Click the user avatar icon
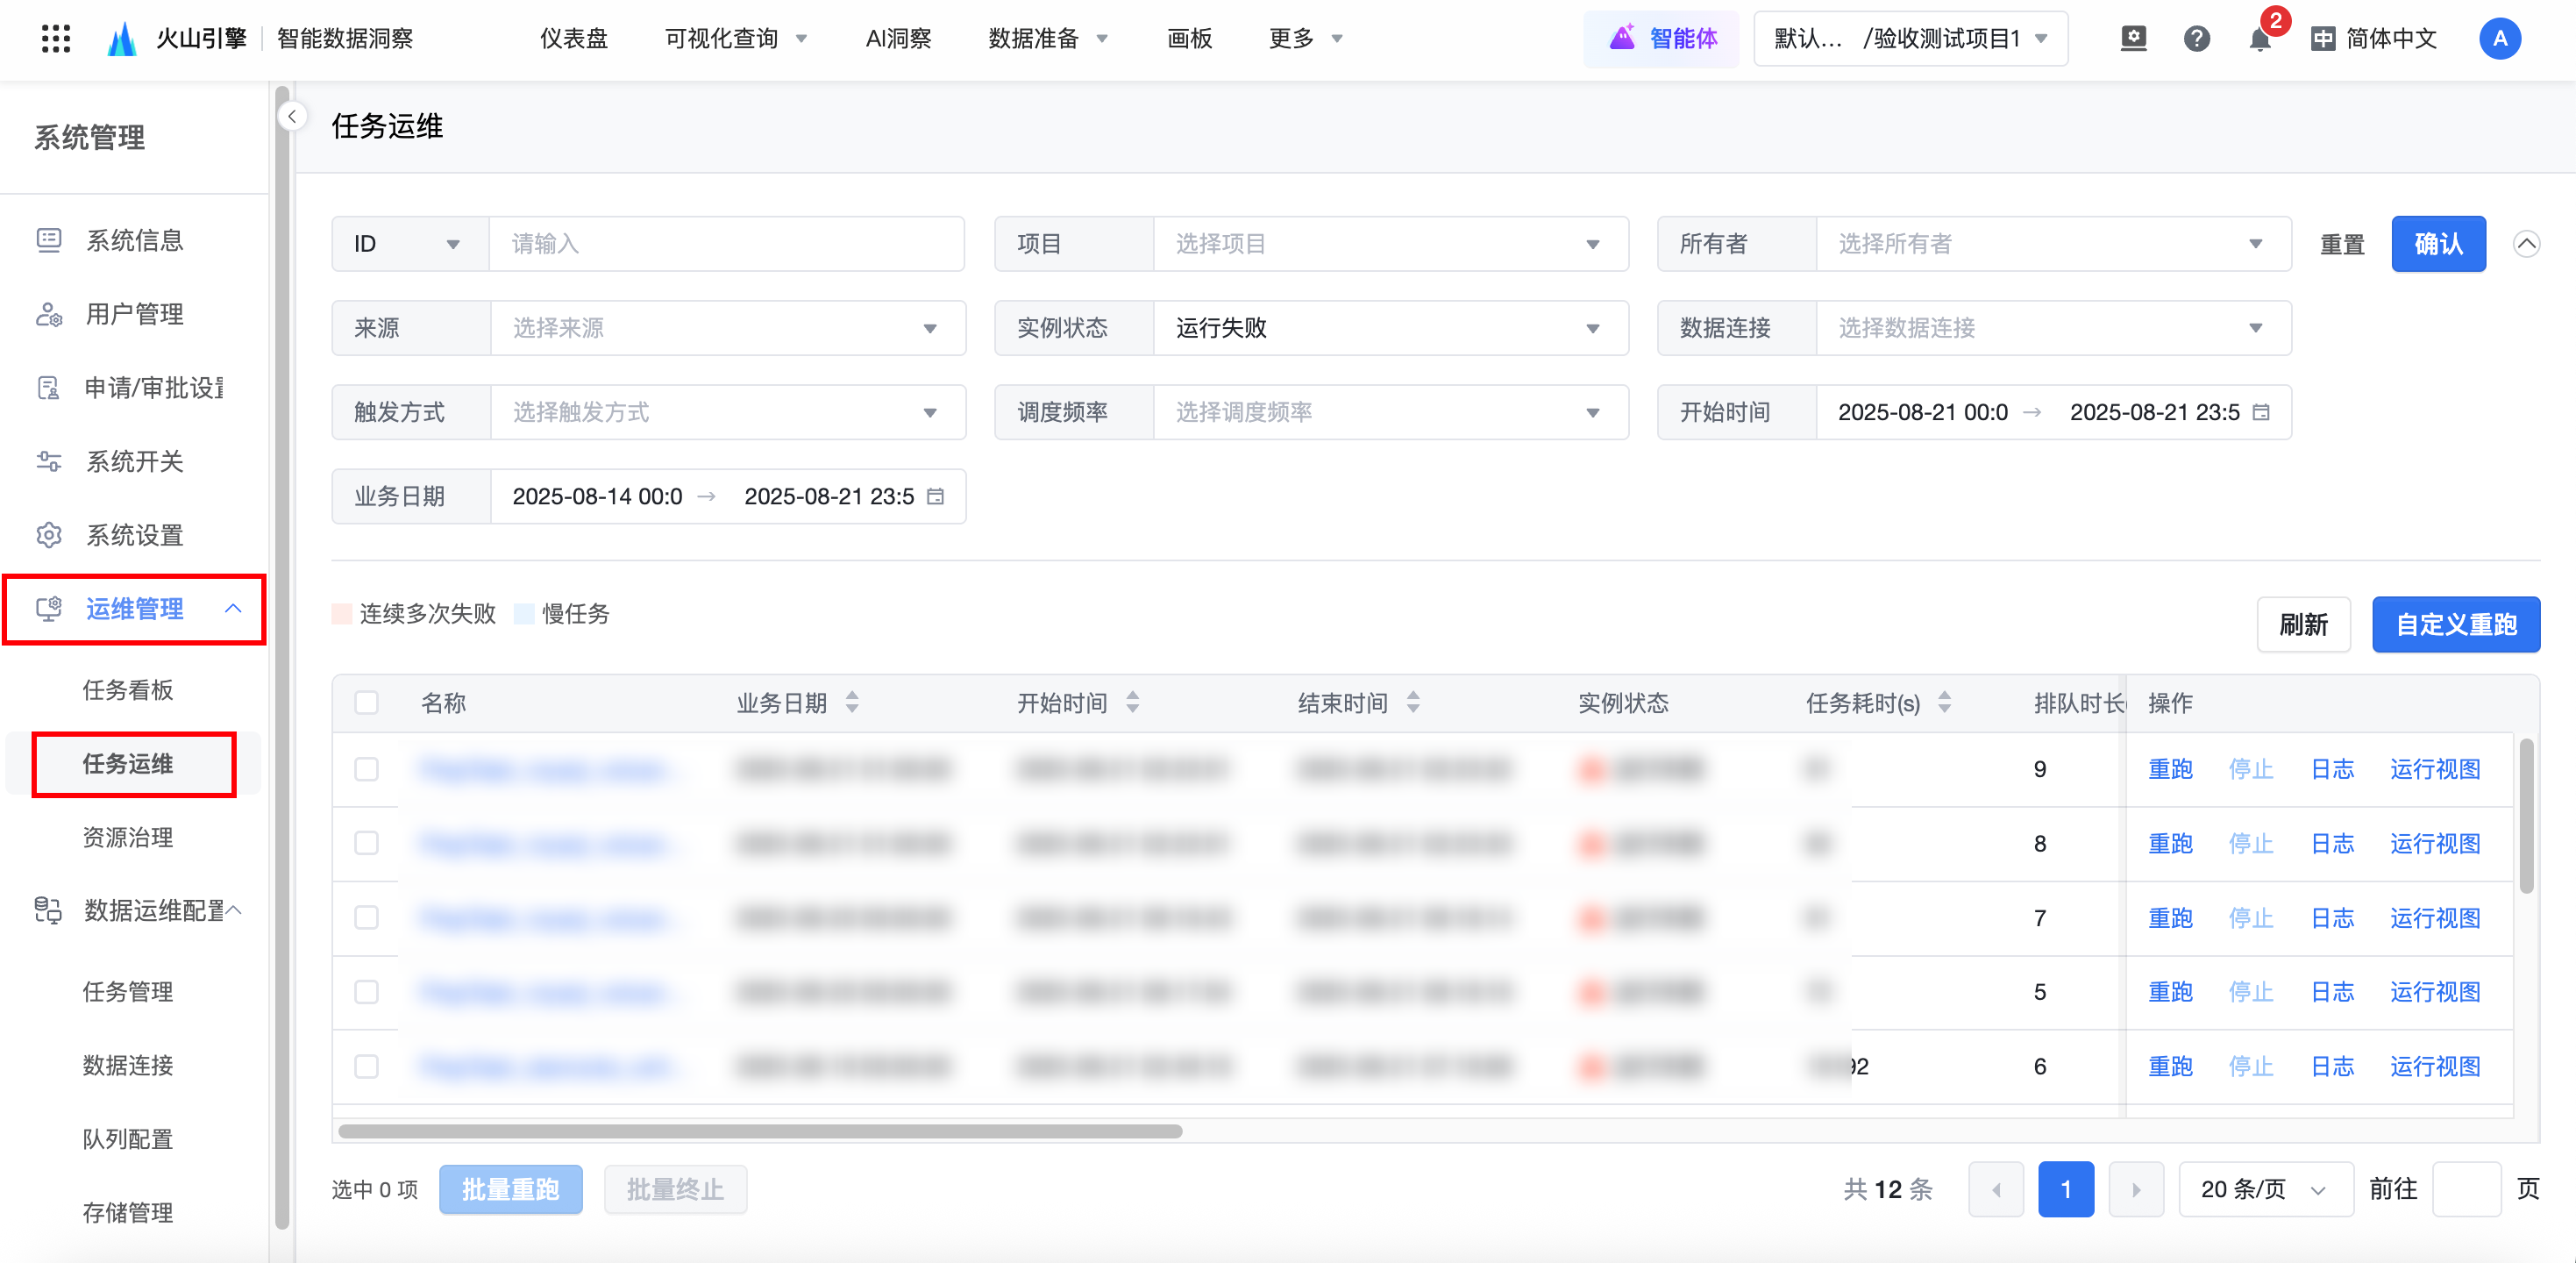The image size is (2576, 1263). (x=2499, y=39)
